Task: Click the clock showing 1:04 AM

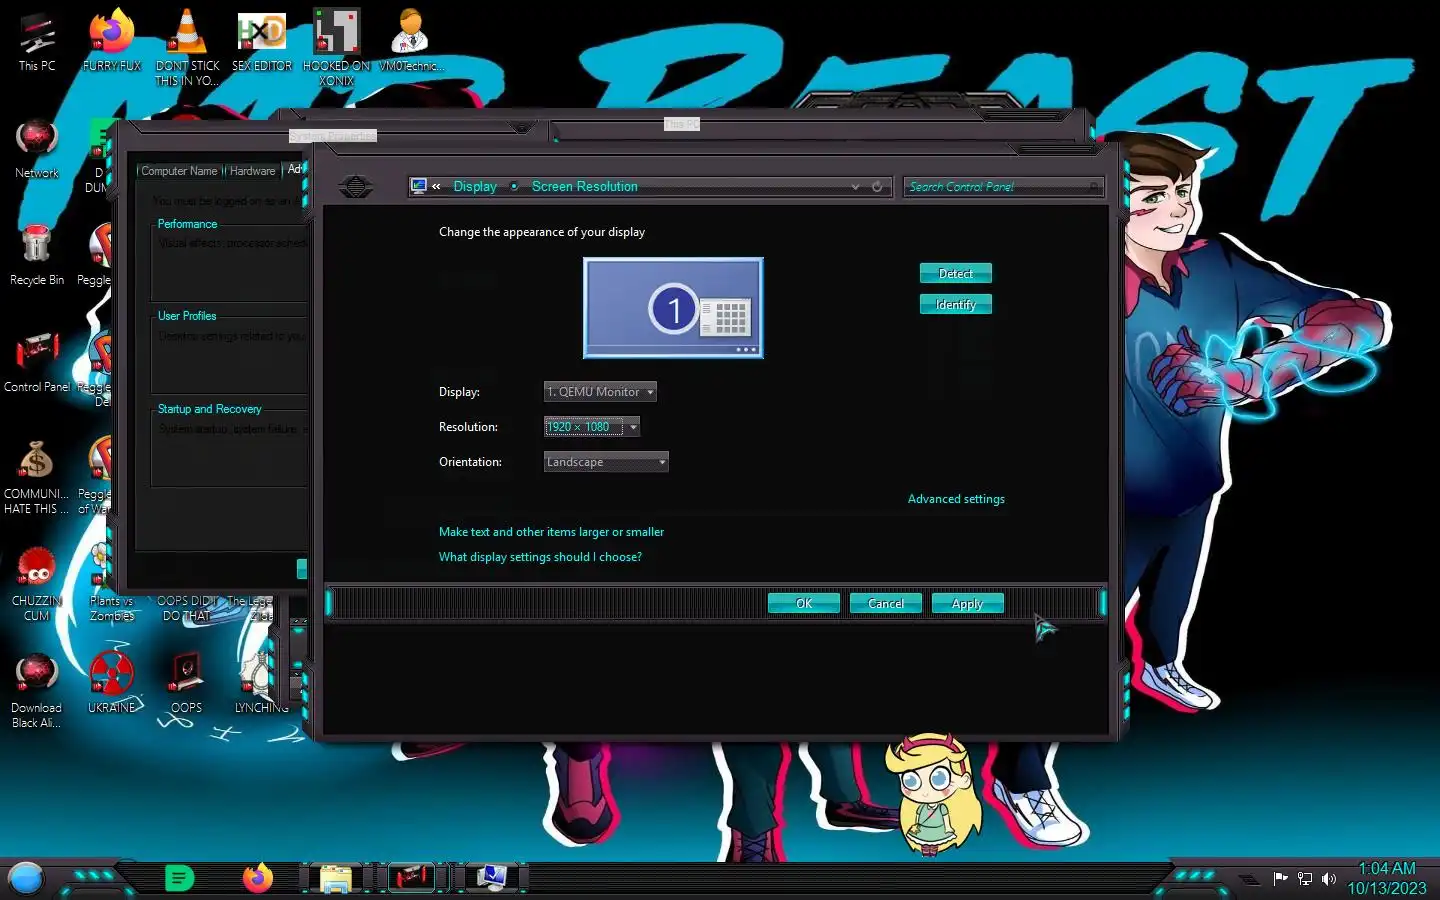Action: tap(1387, 869)
